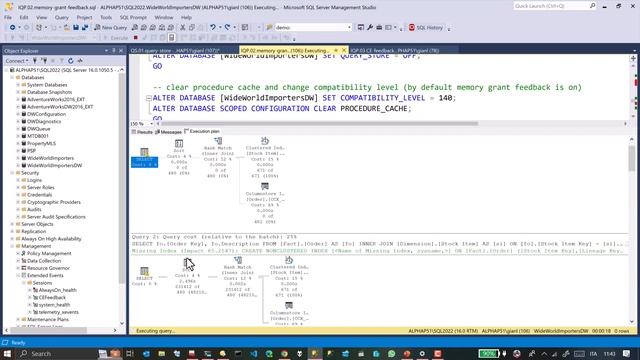Screen dimensions: 640x360
Task: Click the red Cancel Executing Query icon
Action: click(136, 38)
